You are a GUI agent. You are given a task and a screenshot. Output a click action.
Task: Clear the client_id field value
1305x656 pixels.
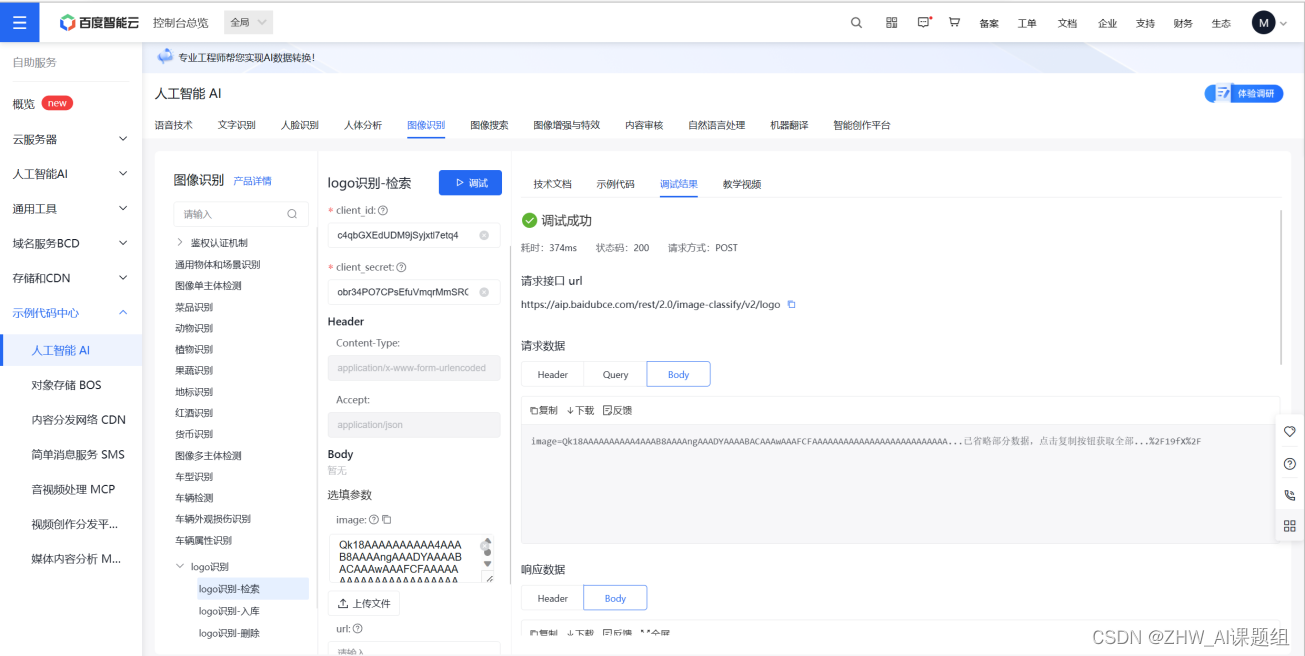point(484,235)
